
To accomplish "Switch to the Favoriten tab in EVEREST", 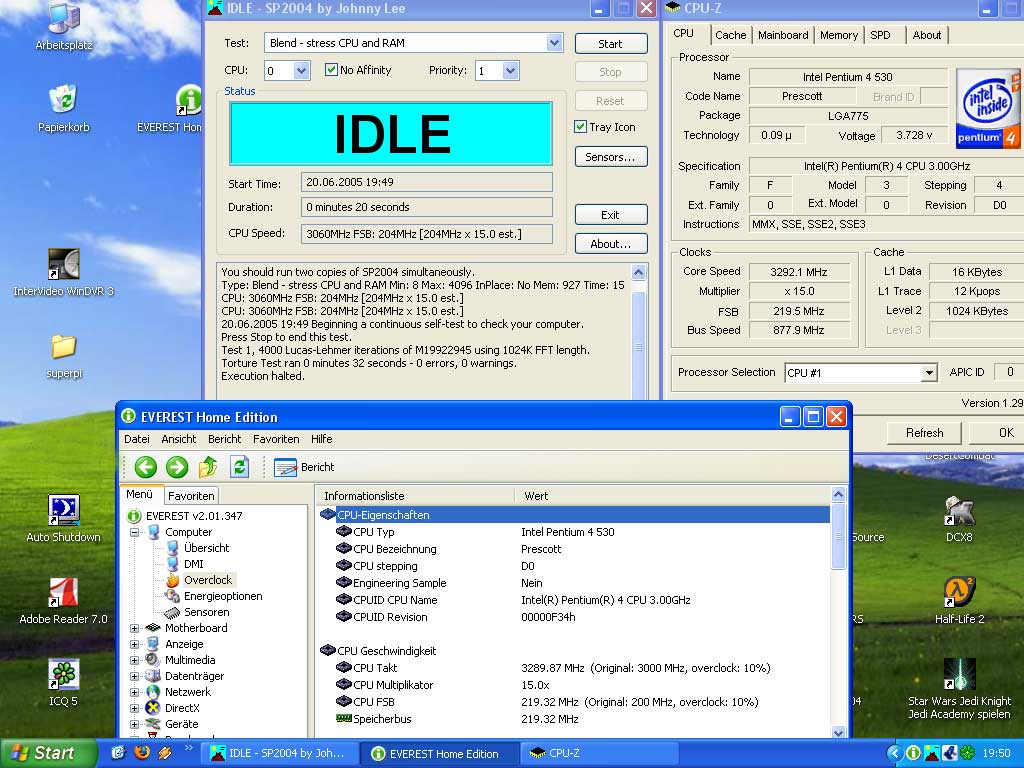I will (x=191, y=496).
